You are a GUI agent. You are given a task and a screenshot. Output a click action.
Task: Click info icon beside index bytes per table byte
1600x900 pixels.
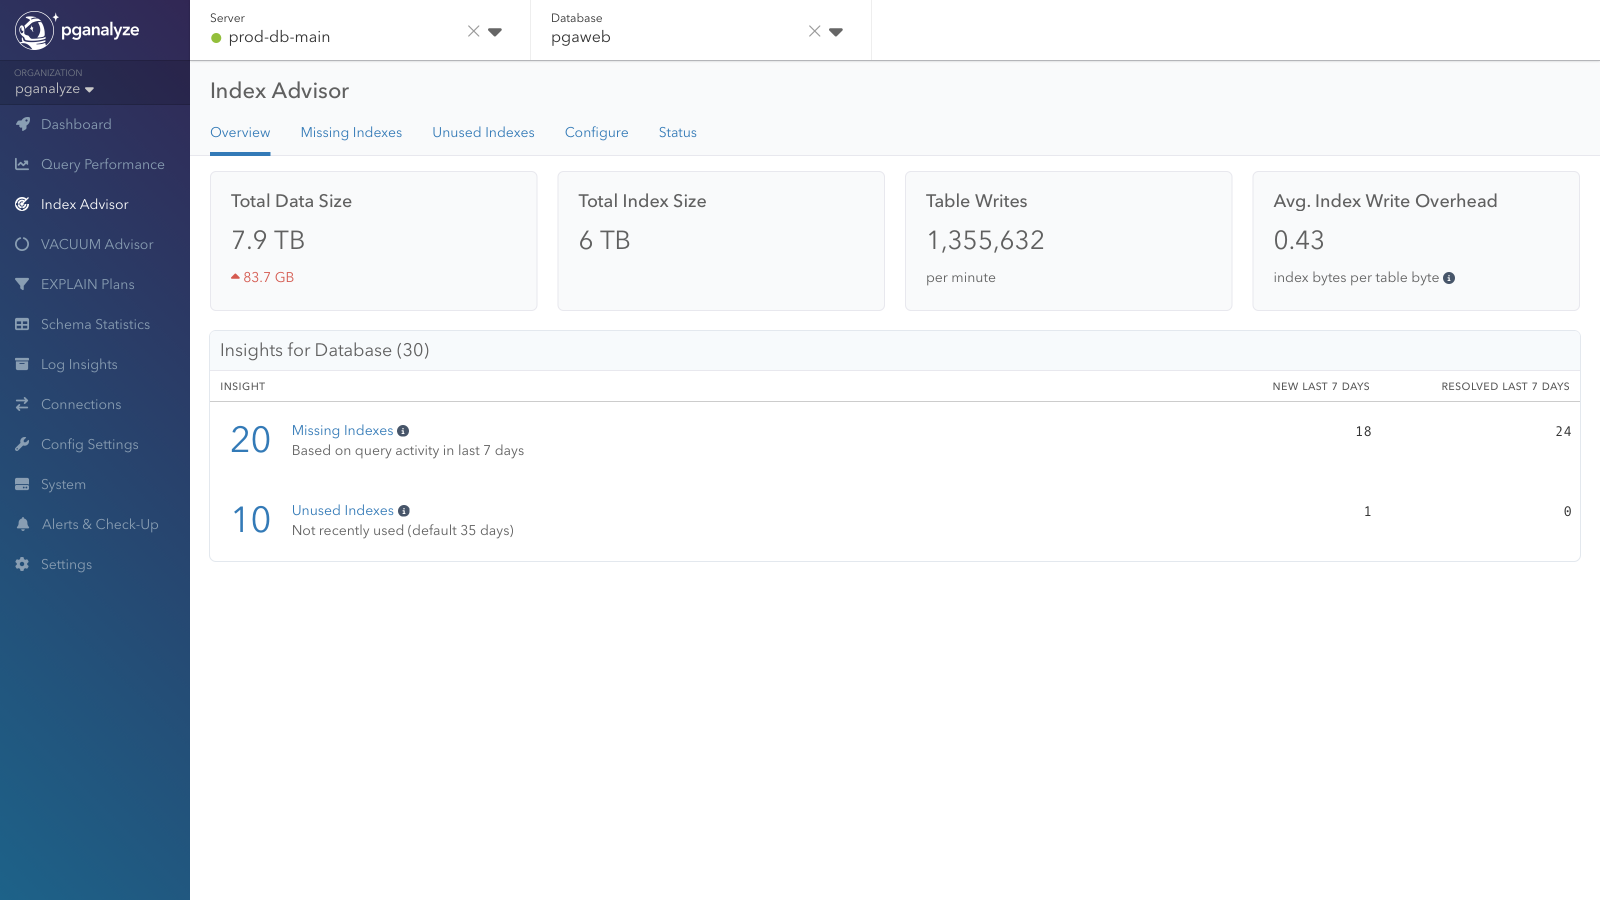point(1449,278)
